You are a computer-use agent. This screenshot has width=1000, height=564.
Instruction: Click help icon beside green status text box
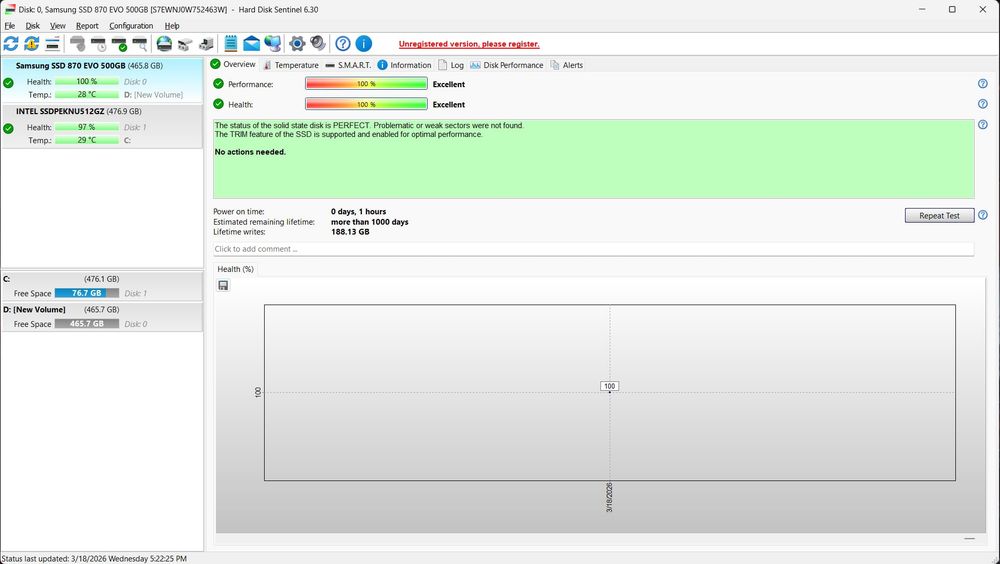983,124
